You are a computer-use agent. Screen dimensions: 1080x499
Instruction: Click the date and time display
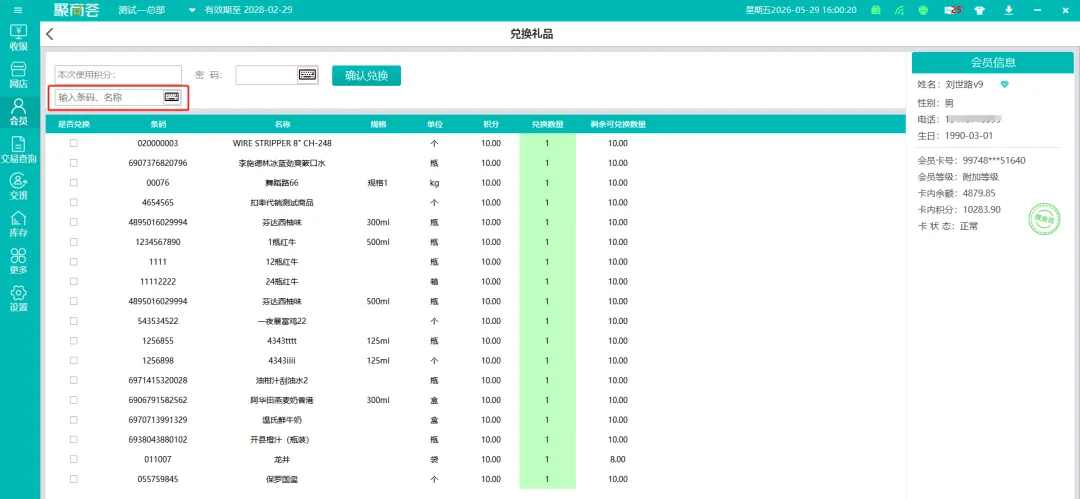tap(801, 10)
